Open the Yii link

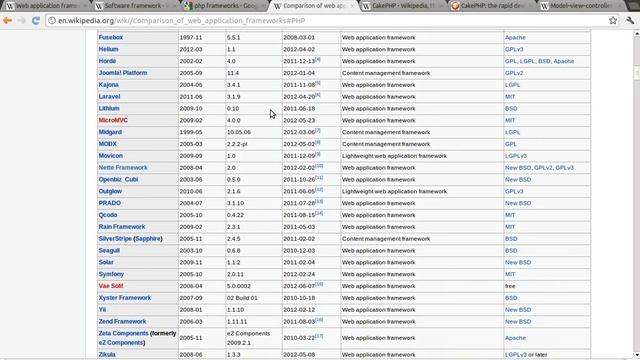[102, 309]
